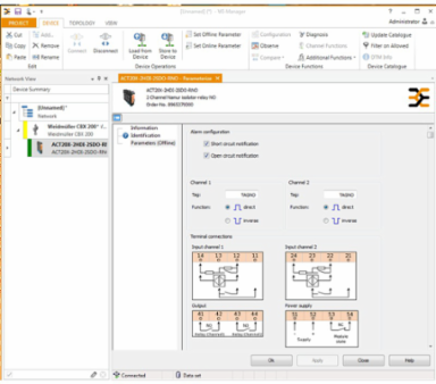Click the Channel 1 Tag input field
Viewport: 436px width, 384px height.
coord(241,195)
